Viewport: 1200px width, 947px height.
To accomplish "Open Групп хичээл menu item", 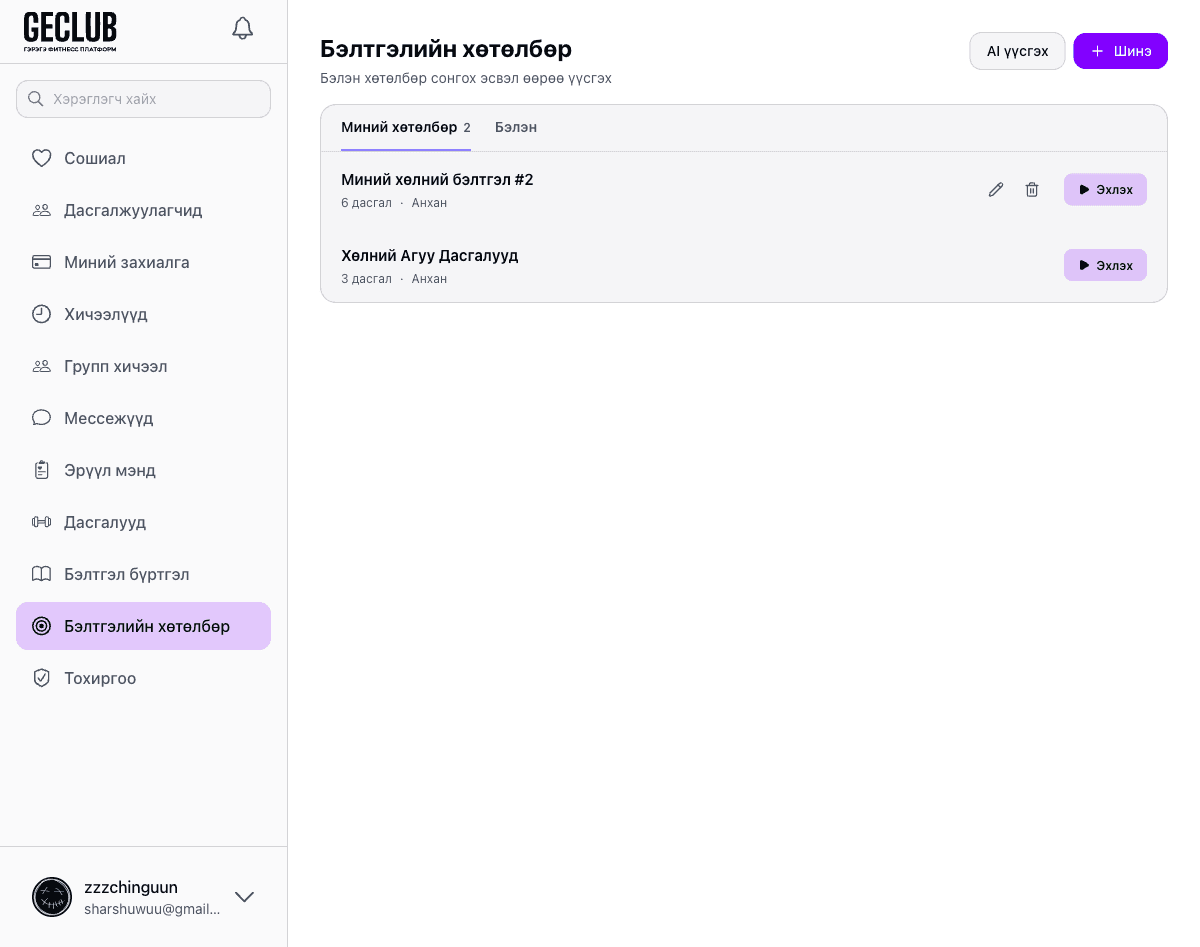I will coord(115,366).
